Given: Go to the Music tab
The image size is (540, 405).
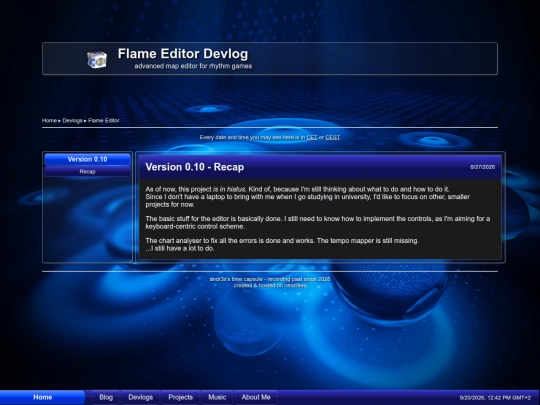Looking at the screenshot, I should tap(217, 397).
